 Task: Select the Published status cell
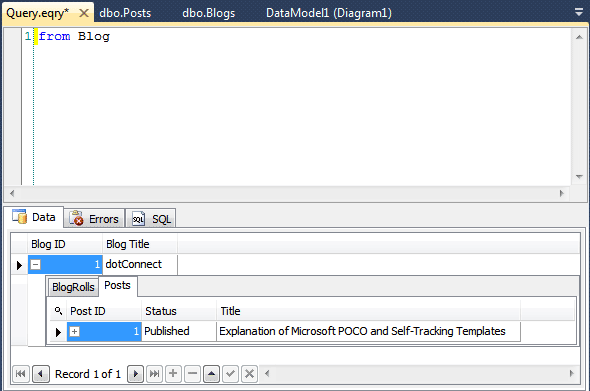pos(179,332)
